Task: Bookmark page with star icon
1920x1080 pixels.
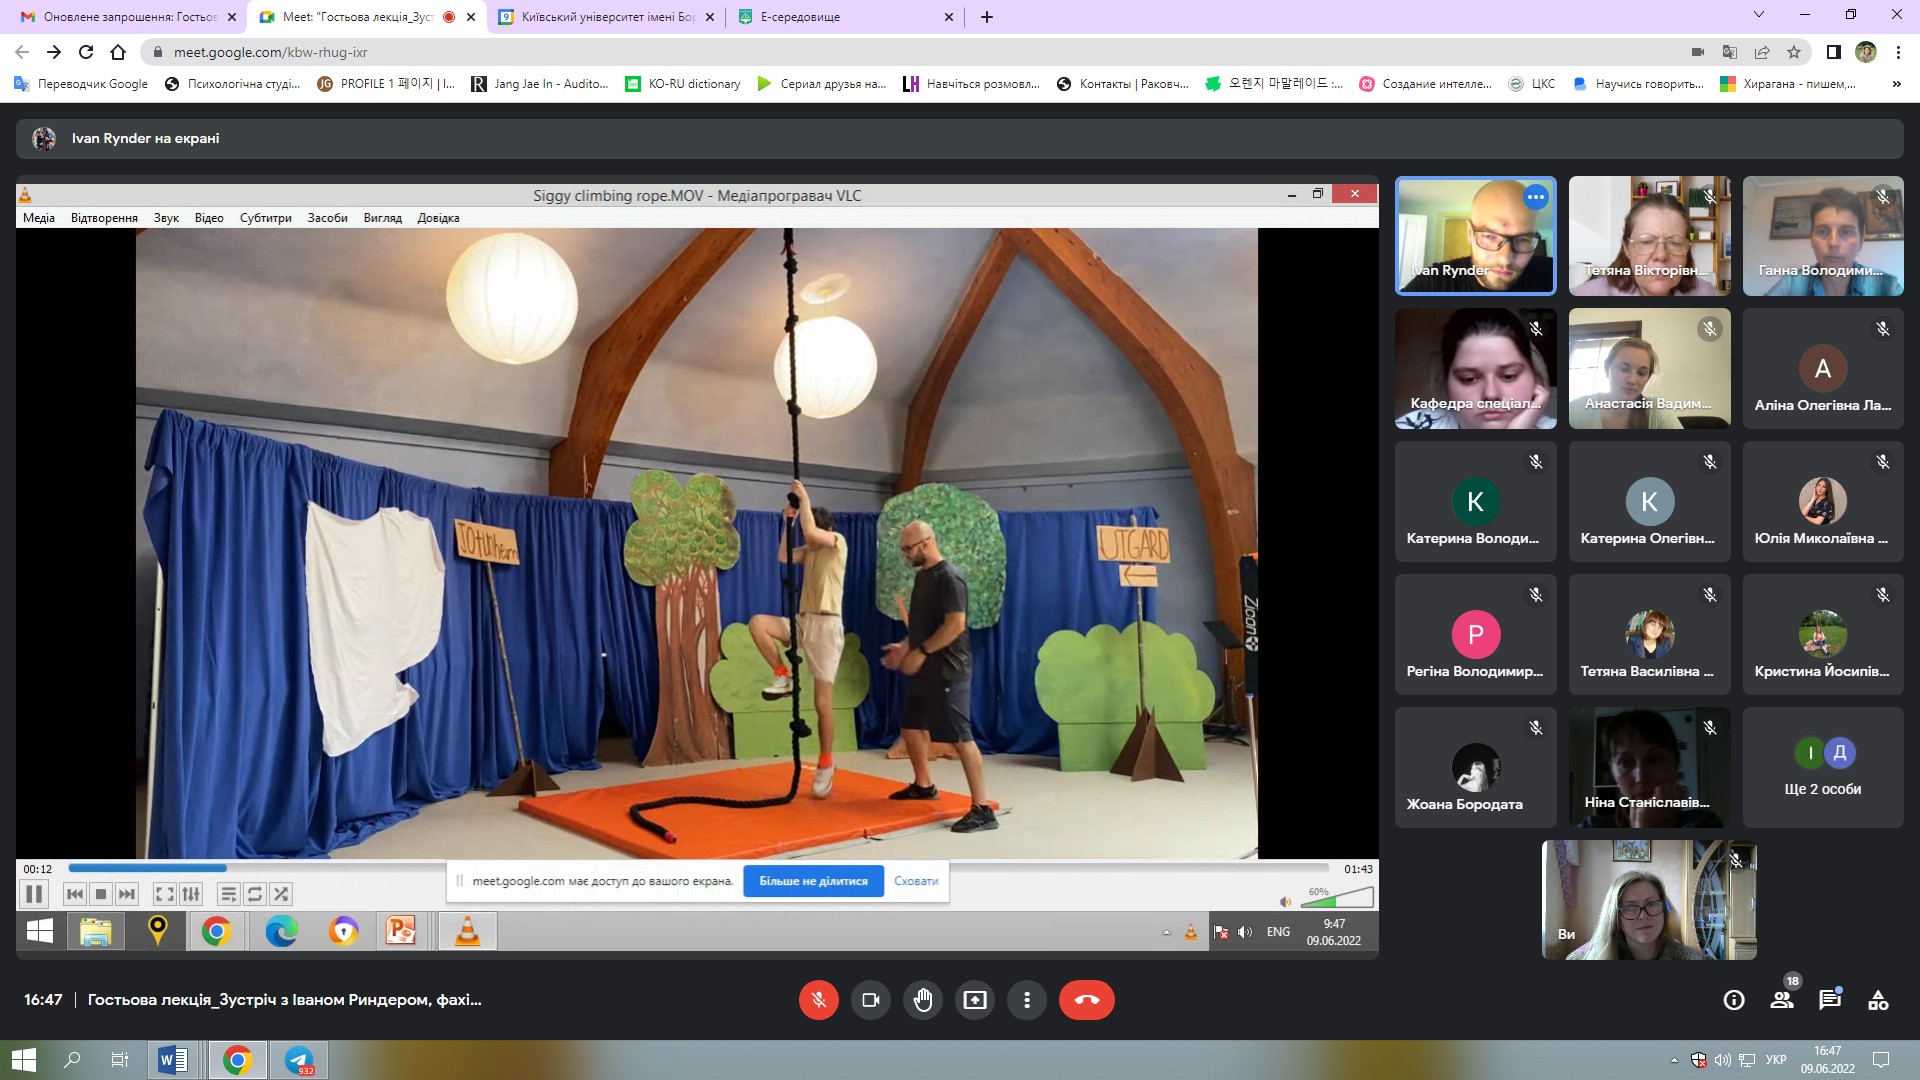Action: pyautogui.click(x=1794, y=52)
